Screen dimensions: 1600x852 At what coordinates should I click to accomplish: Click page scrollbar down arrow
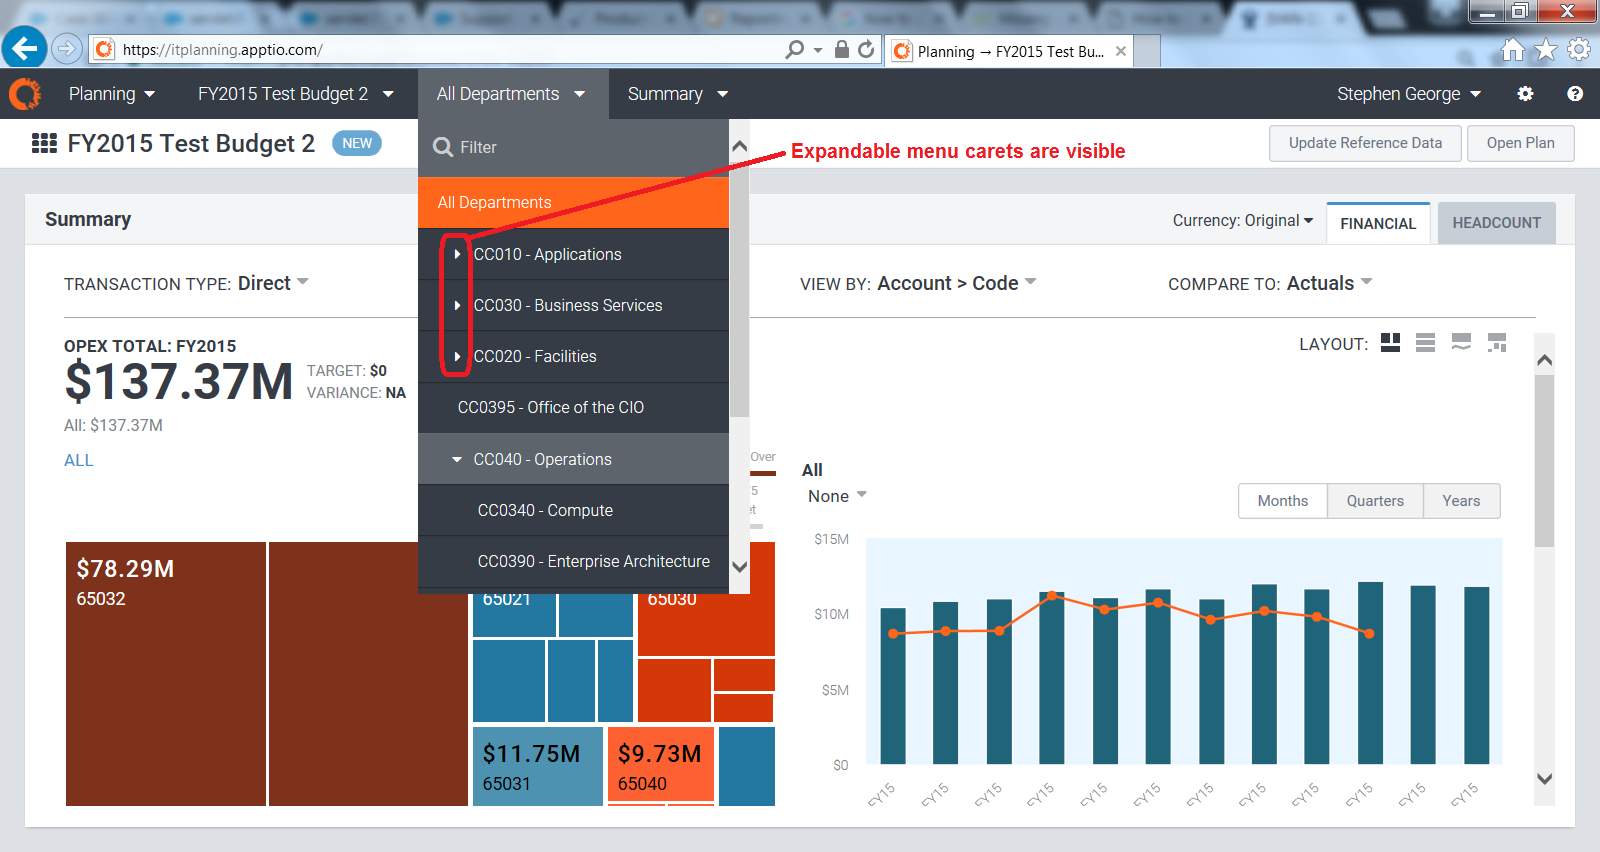pyautogui.click(x=1545, y=779)
